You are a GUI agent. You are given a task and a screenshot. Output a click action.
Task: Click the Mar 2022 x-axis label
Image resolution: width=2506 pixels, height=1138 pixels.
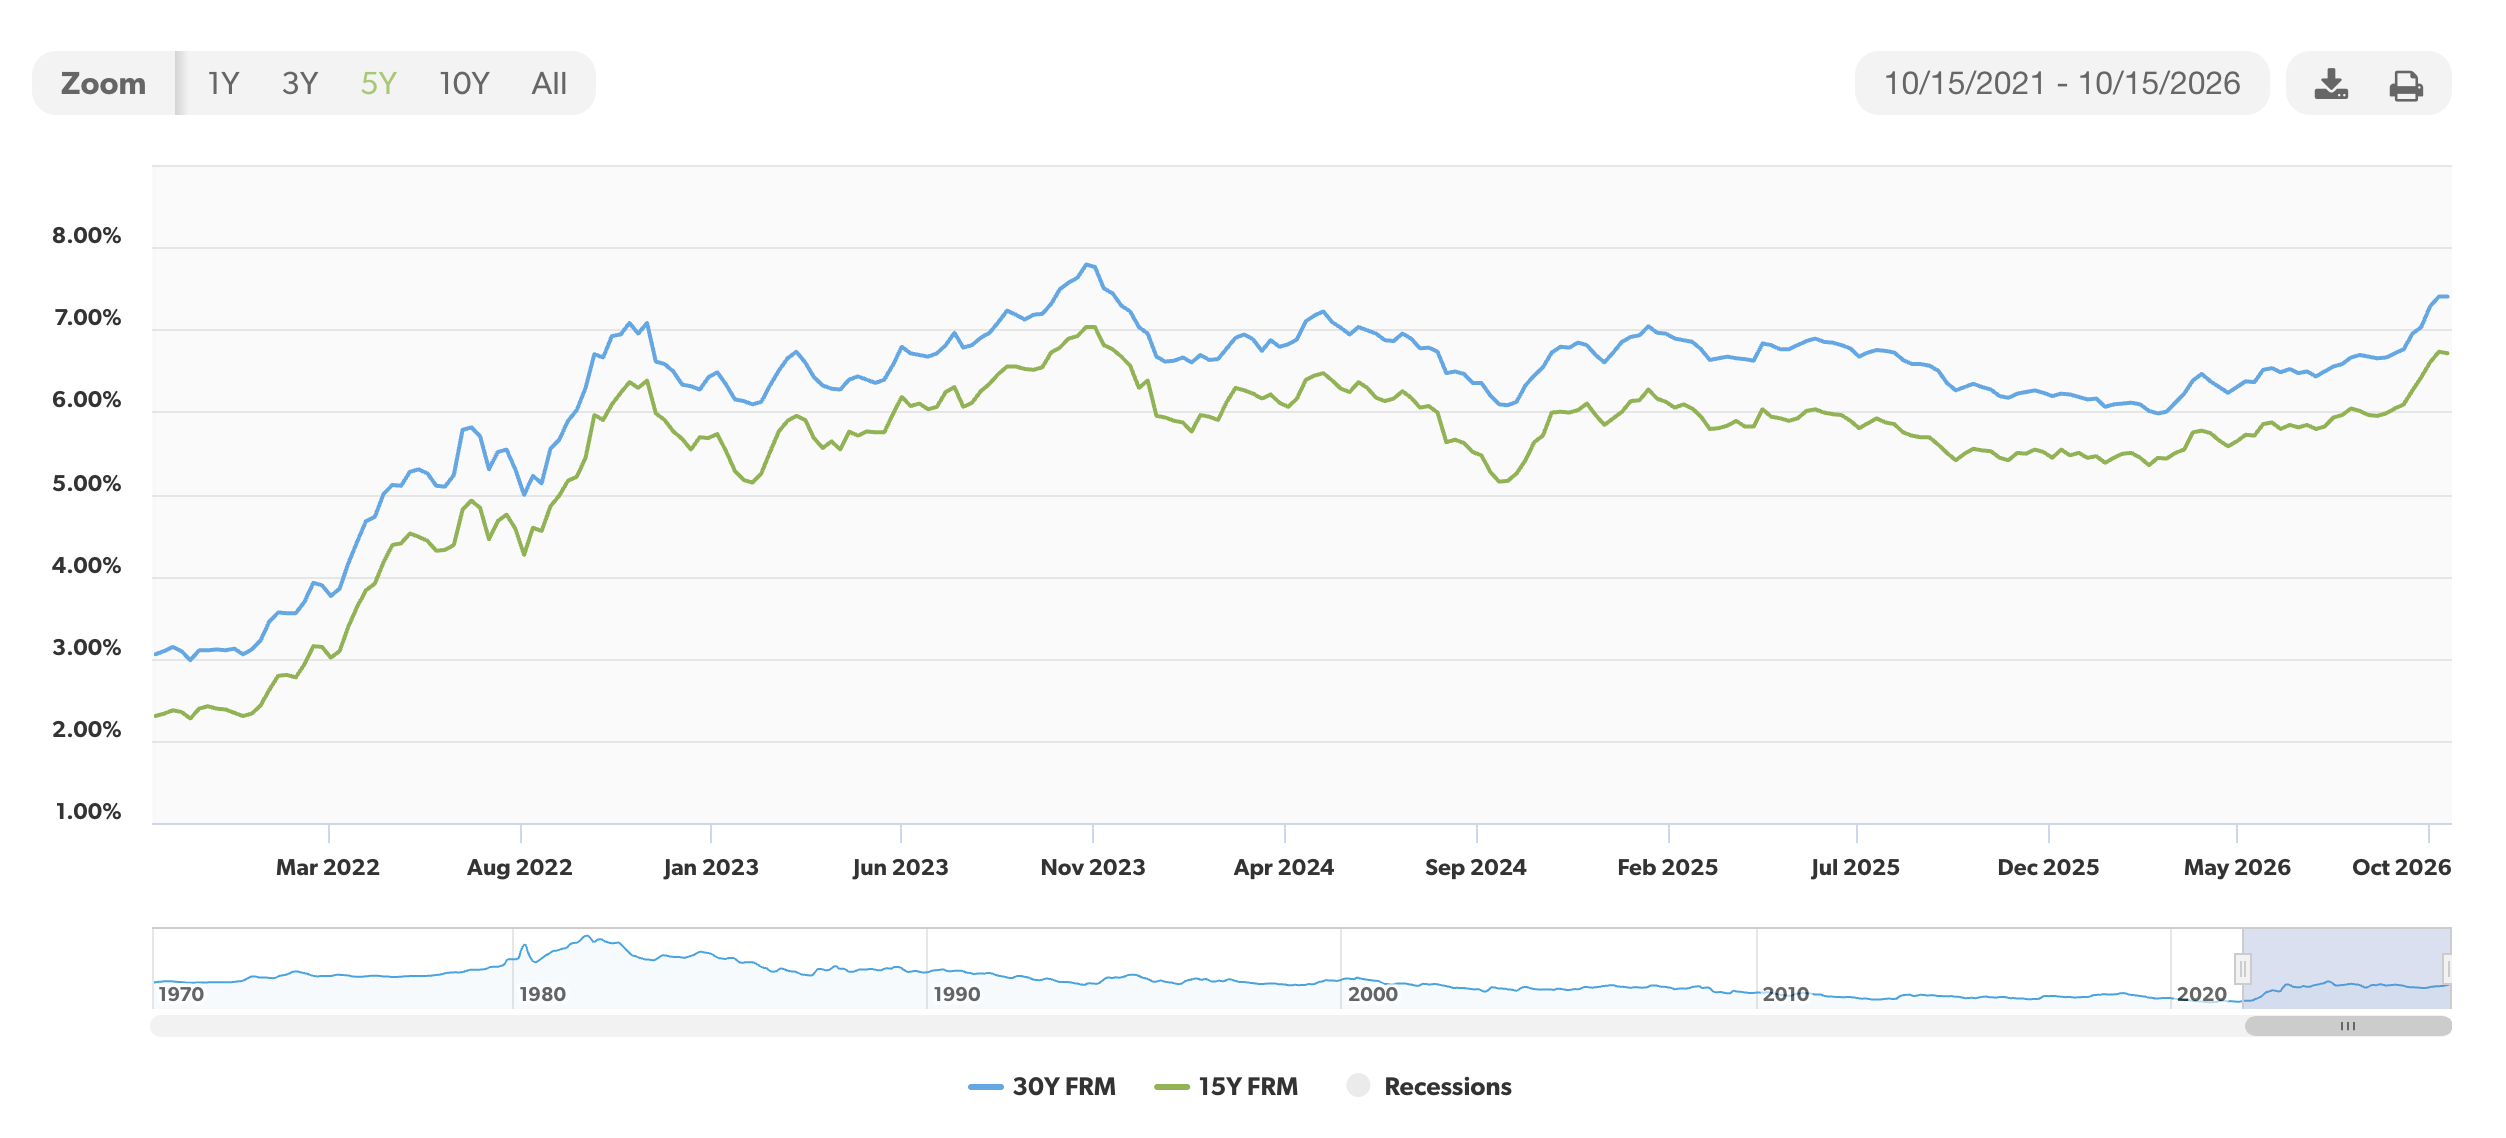328,867
